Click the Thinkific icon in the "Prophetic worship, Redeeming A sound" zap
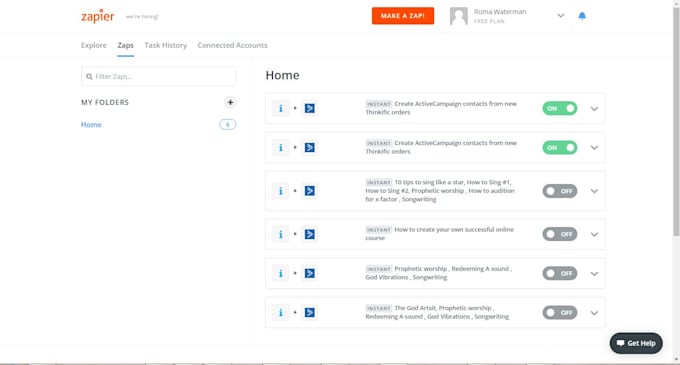680x365 pixels. (281, 273)
